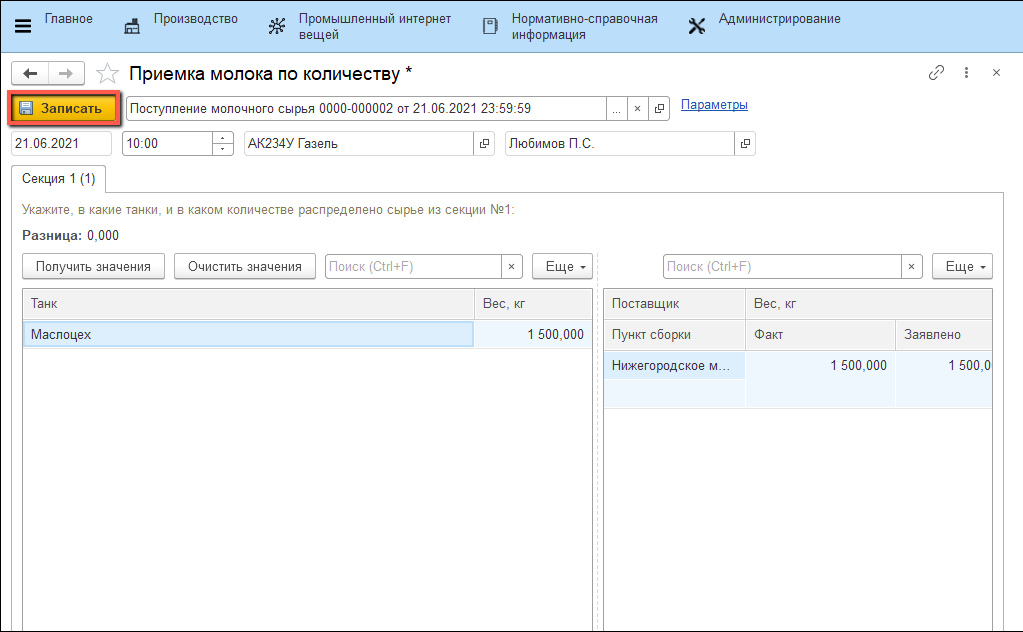Open the main hamburger menu
Screen dimensions: 1023x632
22,26
